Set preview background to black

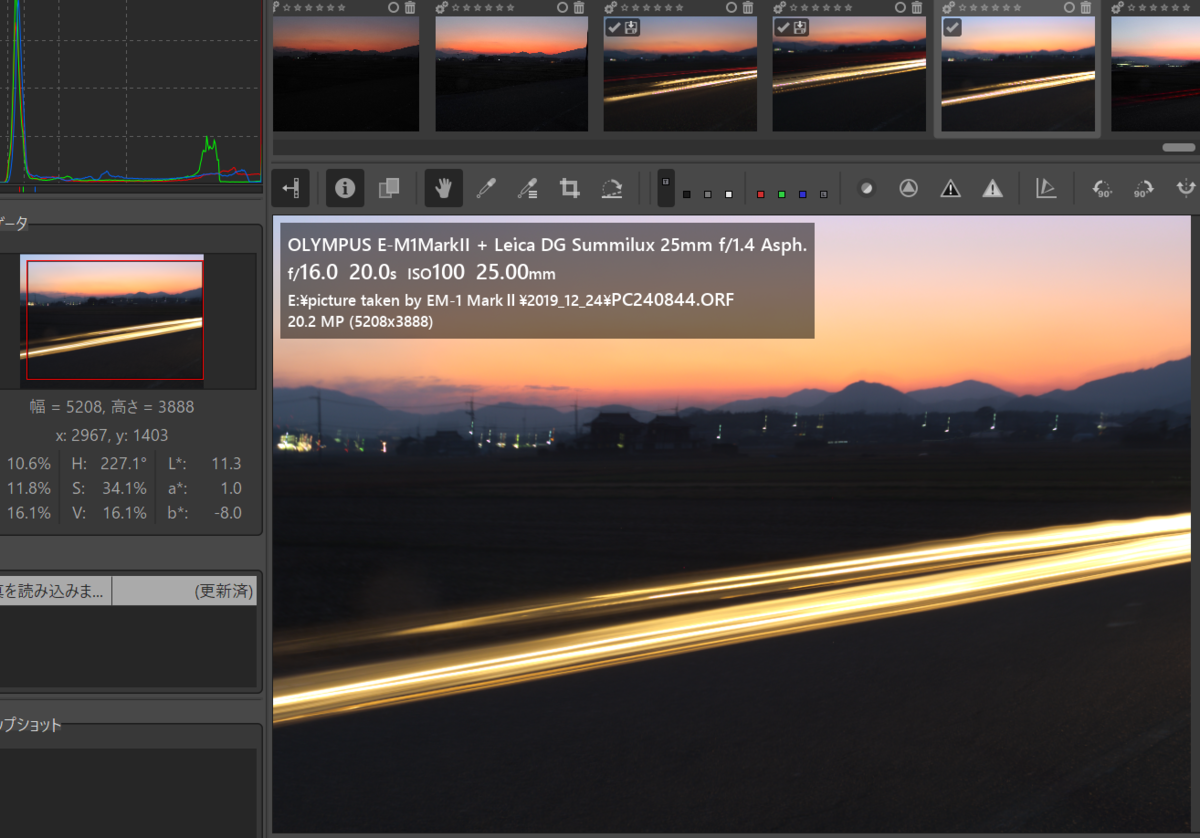687,194
